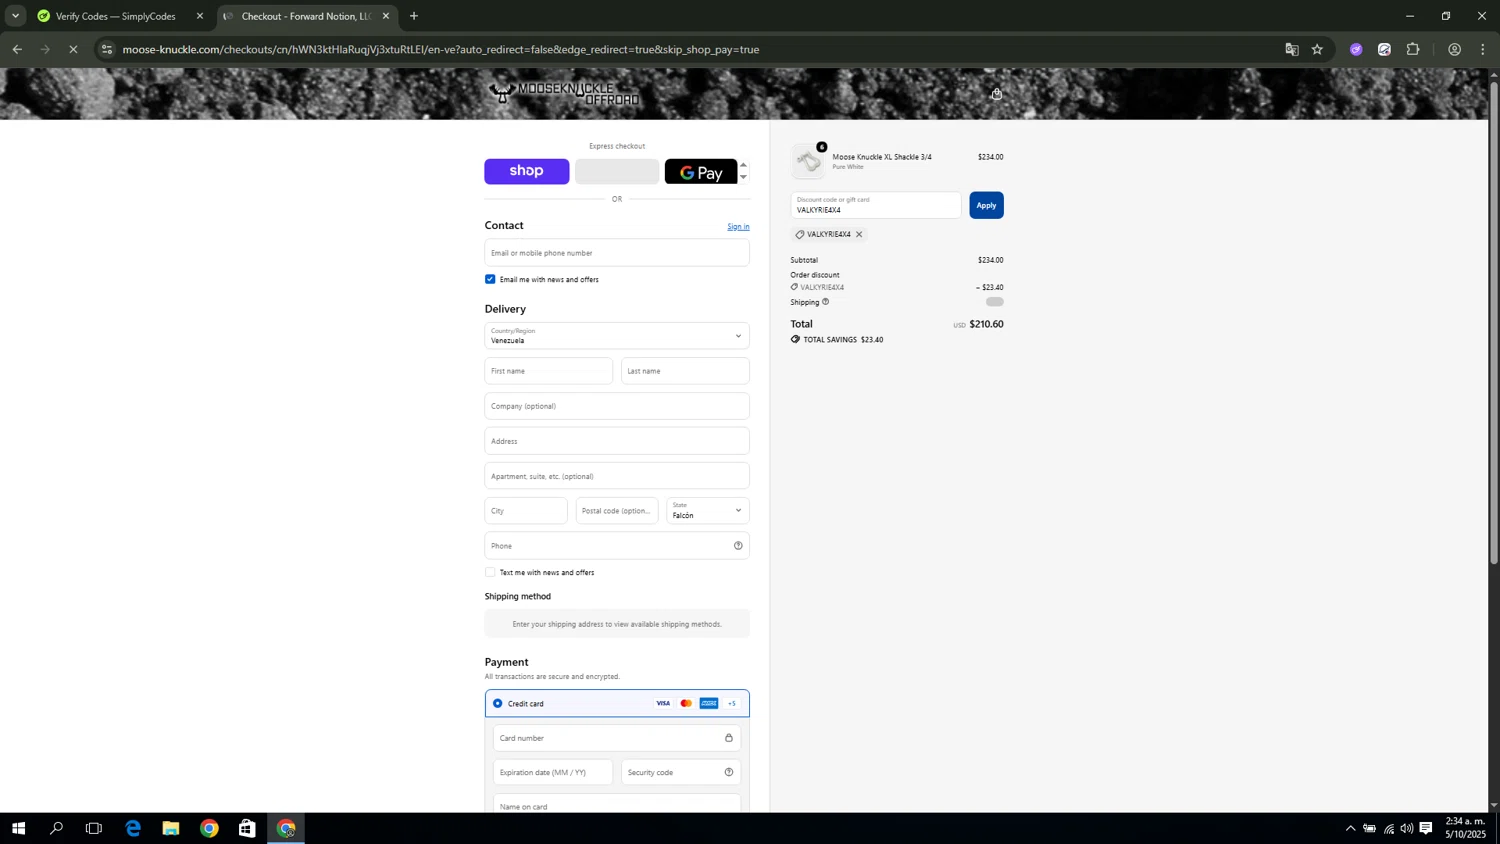Check Text me with news and offers

(490, 572)
